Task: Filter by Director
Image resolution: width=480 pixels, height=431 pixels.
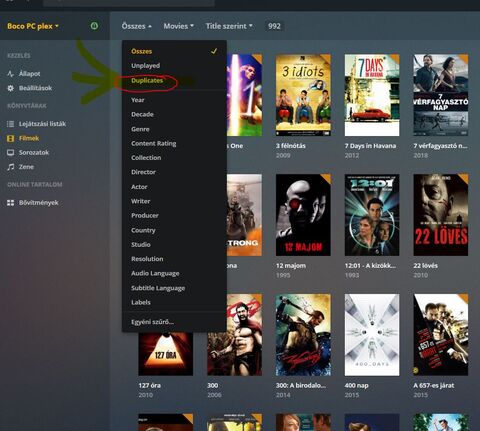Action: pos(174,172)
